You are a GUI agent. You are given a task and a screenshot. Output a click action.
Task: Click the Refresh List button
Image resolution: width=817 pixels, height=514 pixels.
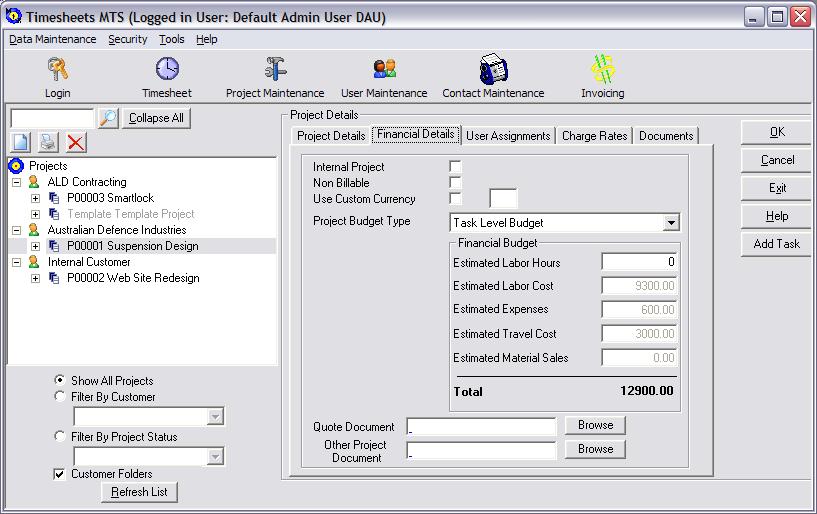139,492
